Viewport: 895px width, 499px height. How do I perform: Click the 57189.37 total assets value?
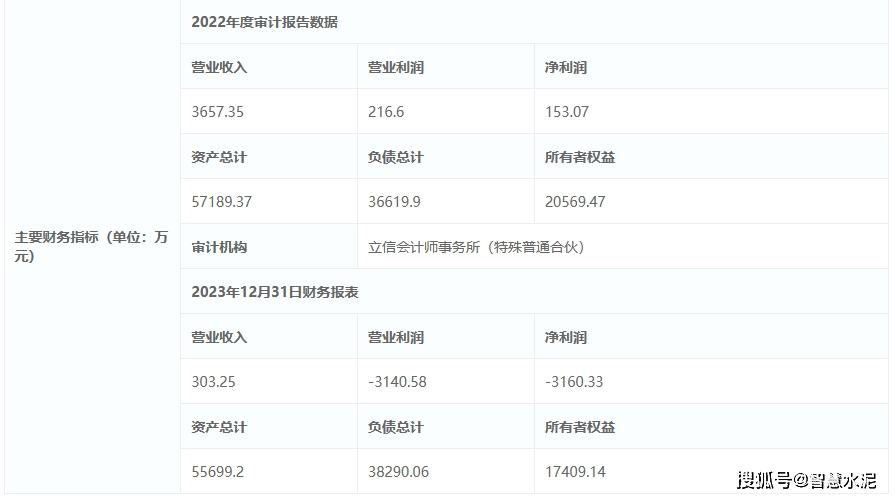pyautogui.click(x=222, y=202)
